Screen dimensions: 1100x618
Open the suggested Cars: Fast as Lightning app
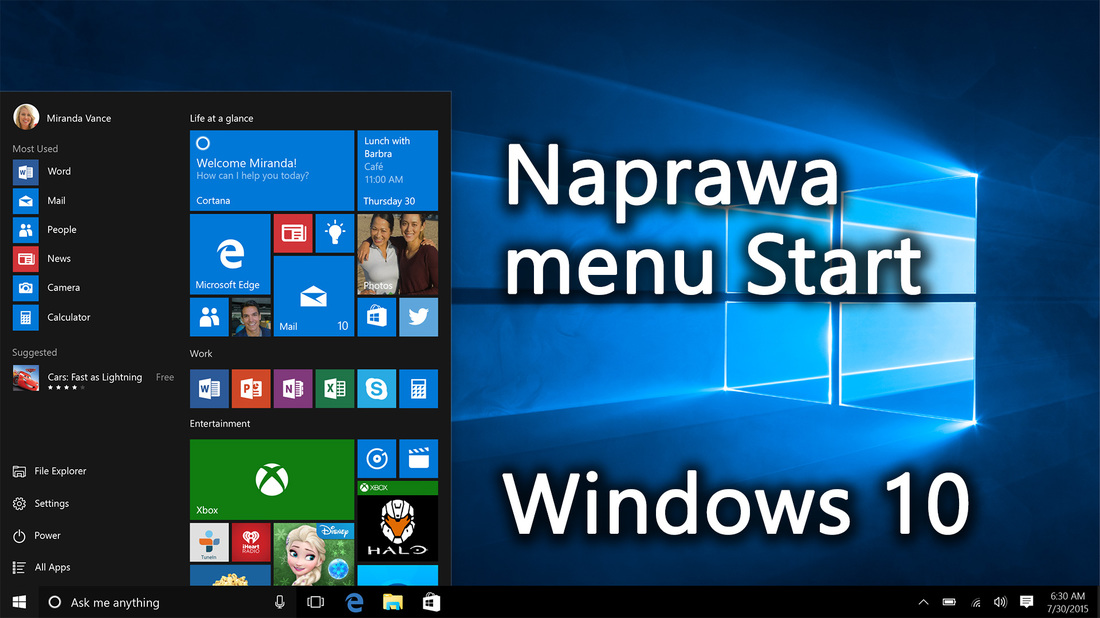(x=93, y=379)
